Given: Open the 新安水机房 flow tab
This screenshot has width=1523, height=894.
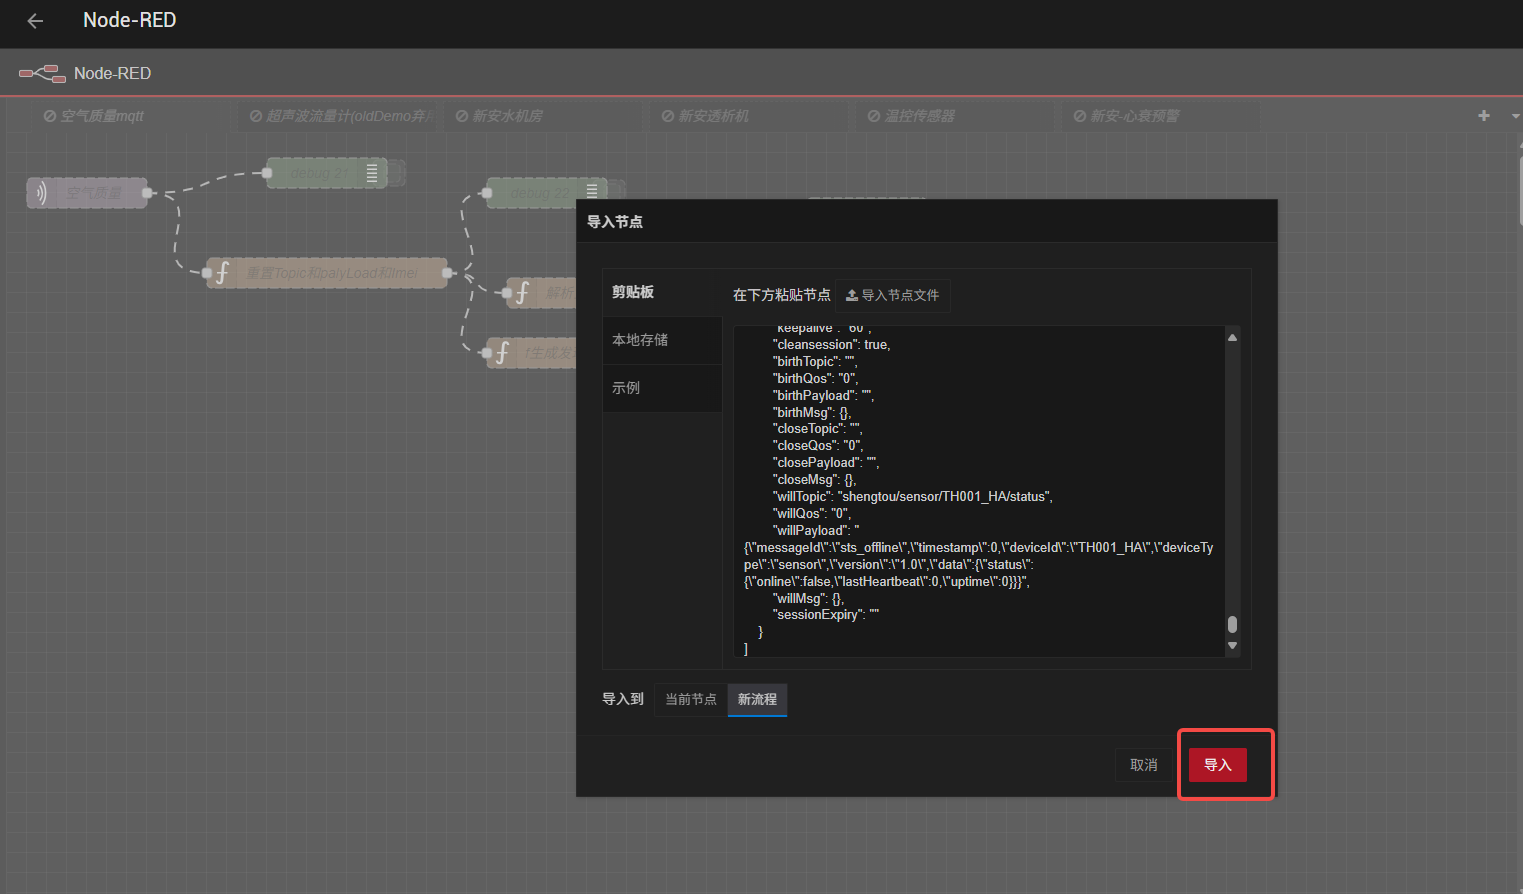Looking at the screenshot, I should (507, 116).
